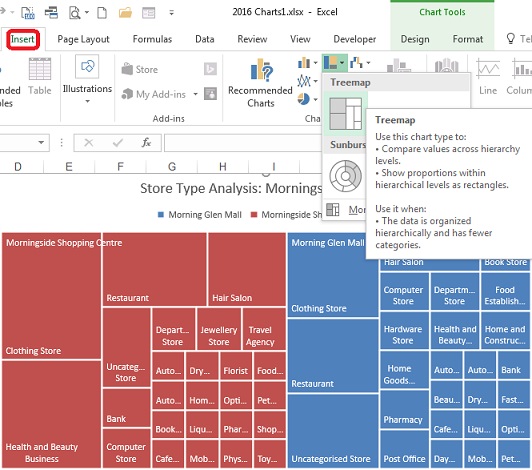Viewport: 532px width, 470px height.
Task: Select blue Uncategorised Store block
Action: pyautogui.click(x=333, y=432)
